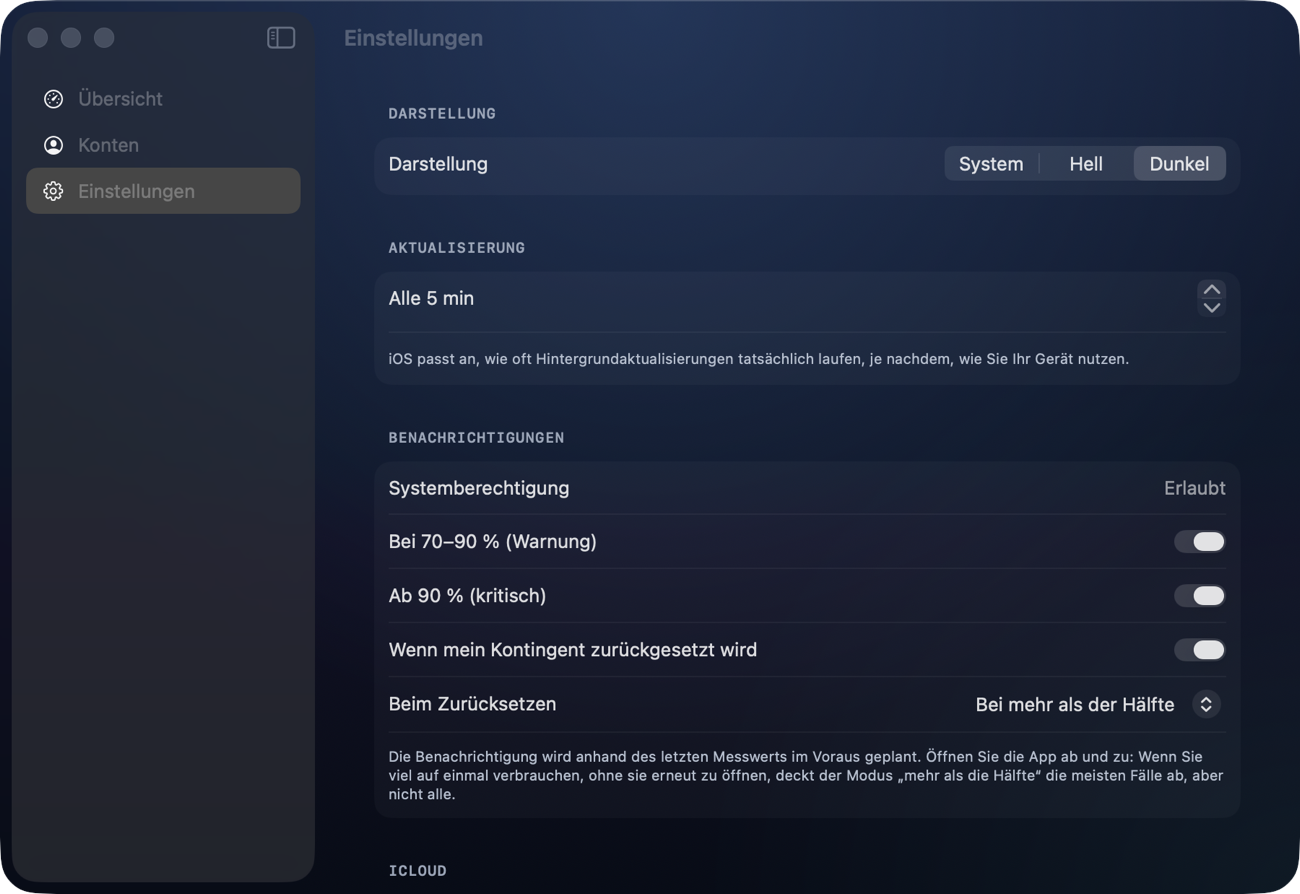Click the ICLOUD section header
The image size is (1300, 894).
[x=417, y=871]
